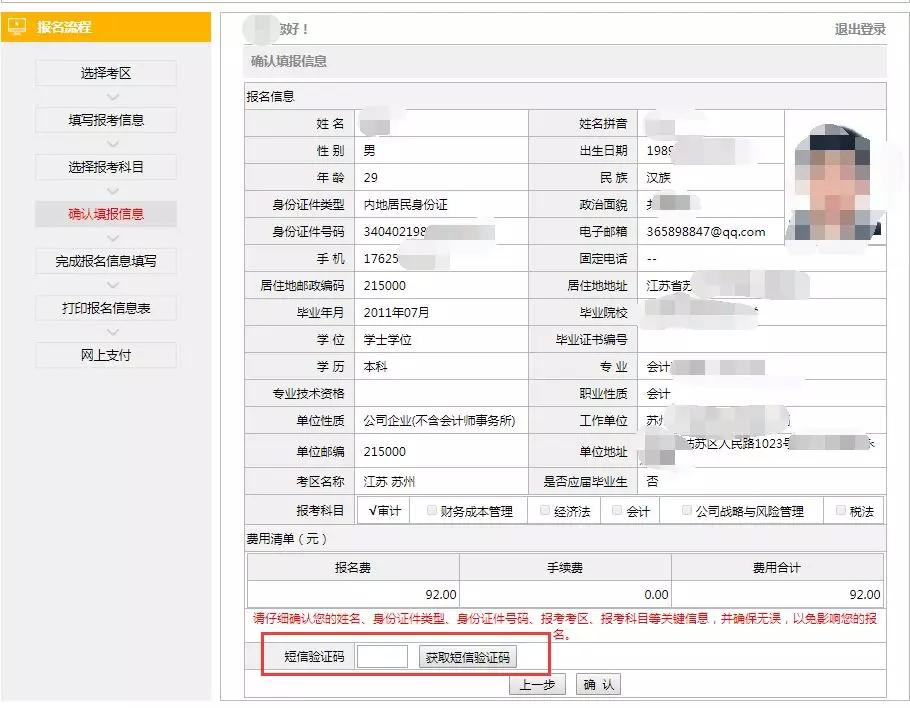The height and width of the screenshot is (708, 910).
Task: Select 选择考区 in the sidebar
Action: coord(106,73)
